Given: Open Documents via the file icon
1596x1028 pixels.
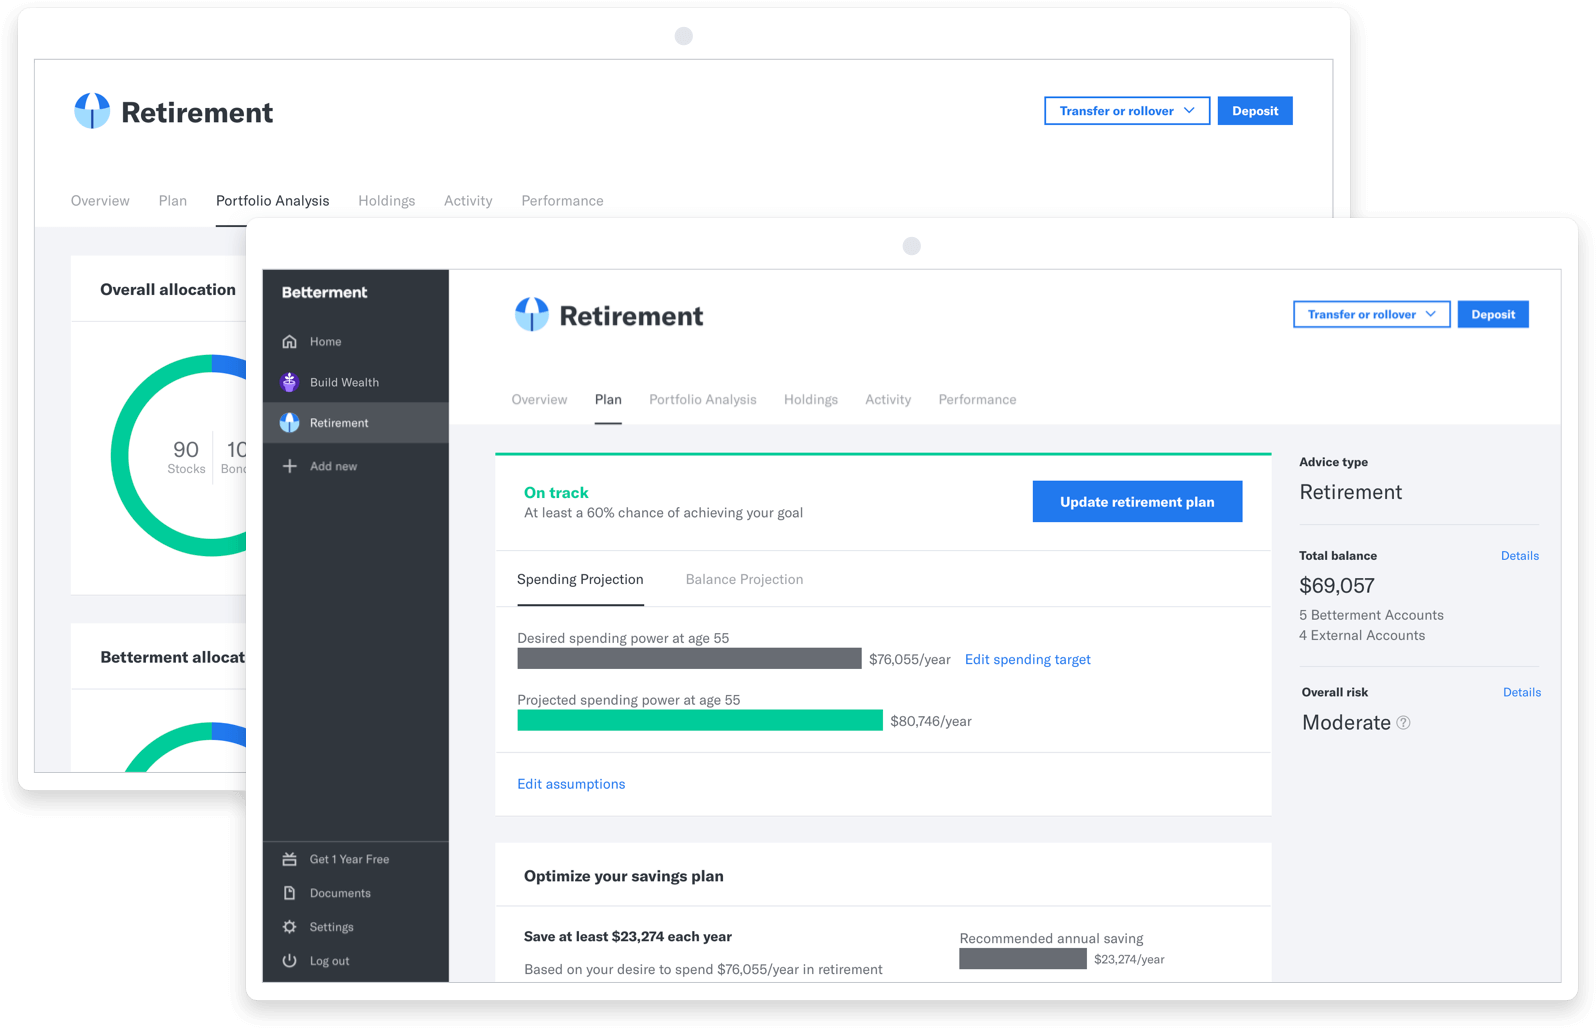Looking at the screenshot, I should pyautogui.click(x=290, y=893).
